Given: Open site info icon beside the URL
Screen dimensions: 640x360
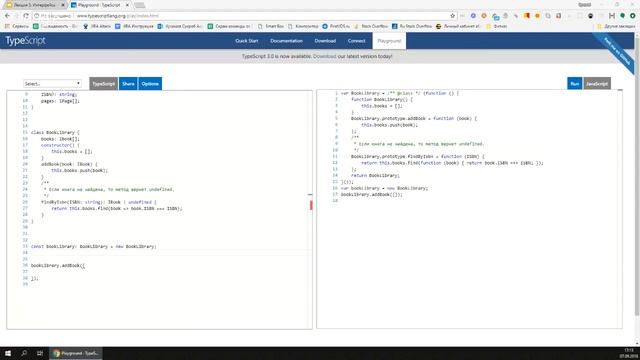Looking at the screenshot, I should click(x=36, y=16).
